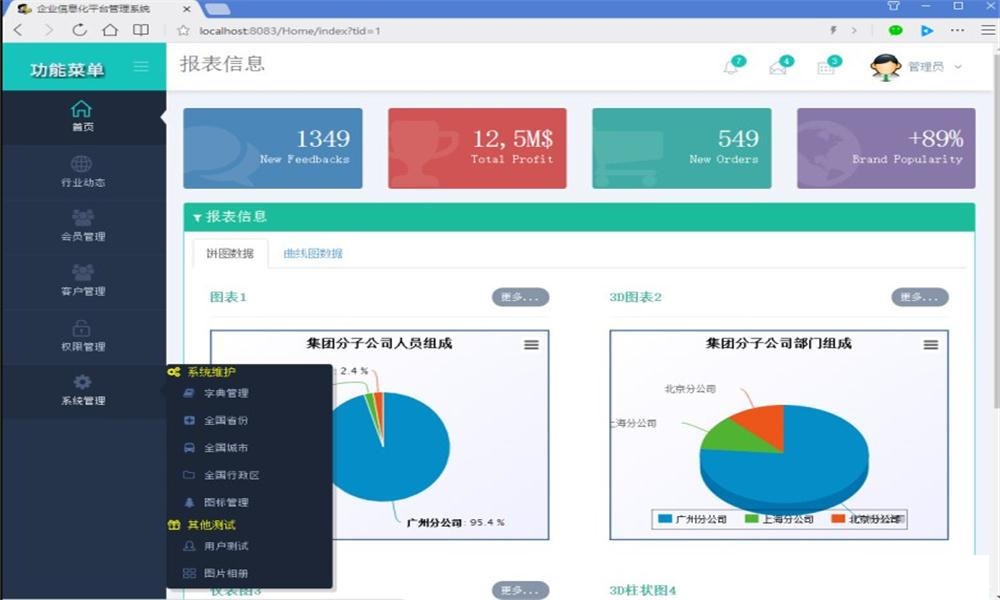The height and width of the screenshot is (600, 1000).
Task: Open the calendar tasks icon
Action: coord(826,67)
